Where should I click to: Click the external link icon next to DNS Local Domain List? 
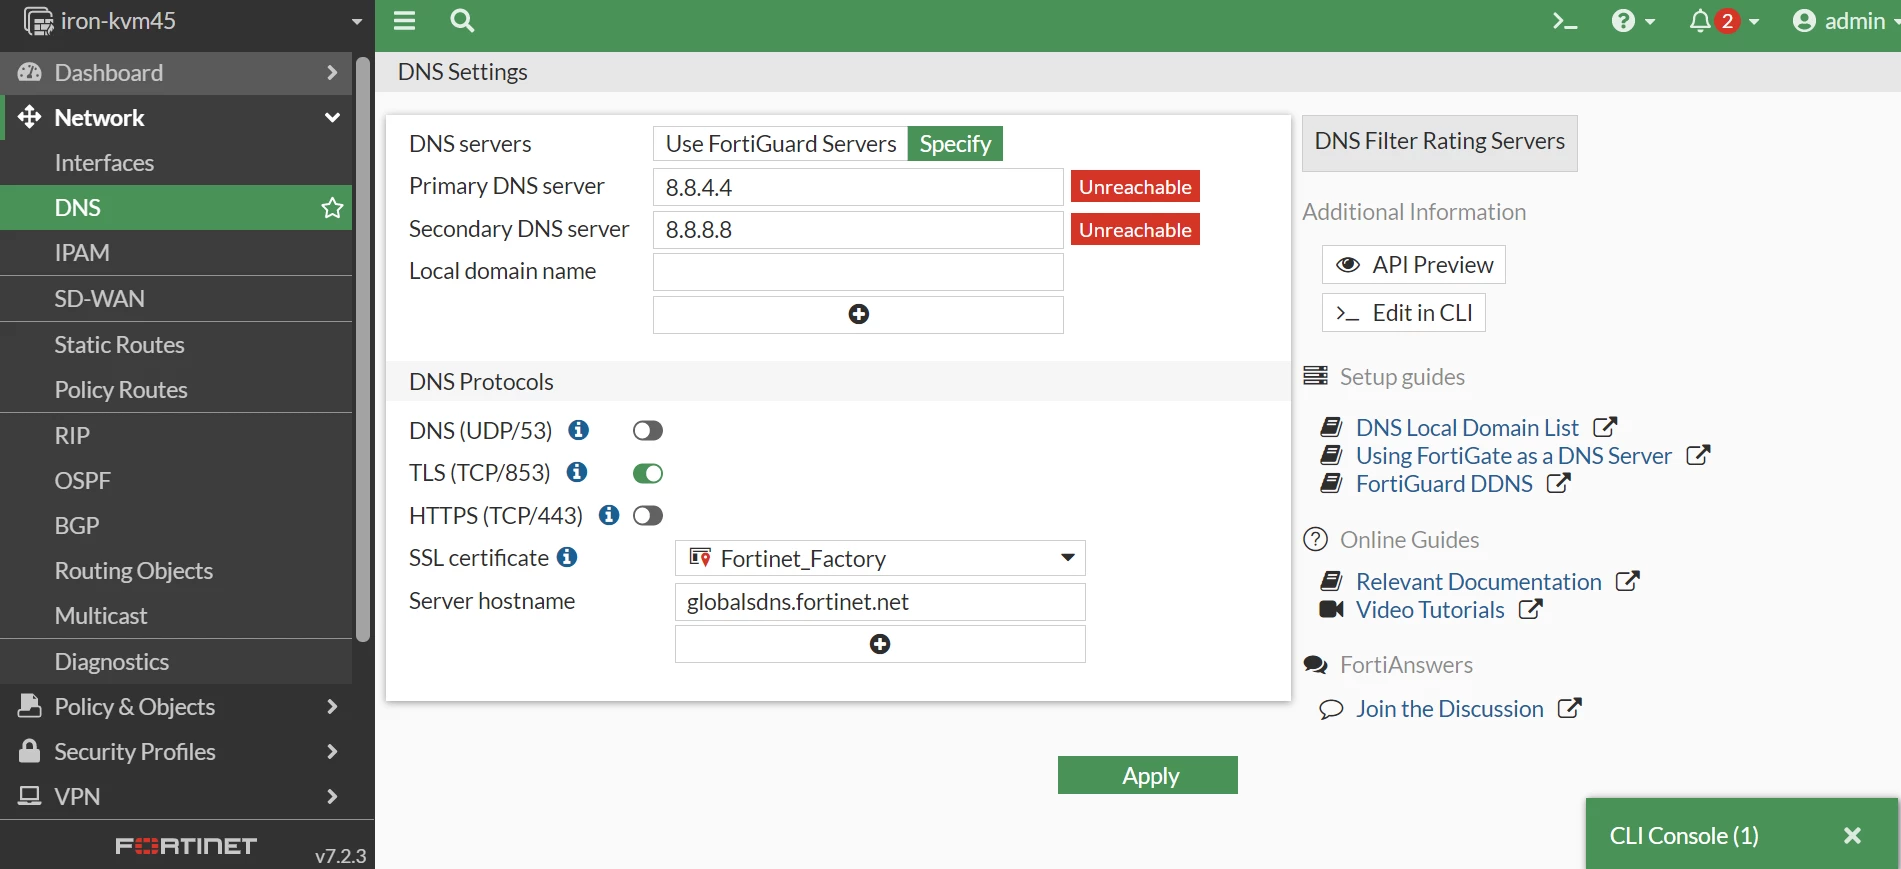[1605, 427]
